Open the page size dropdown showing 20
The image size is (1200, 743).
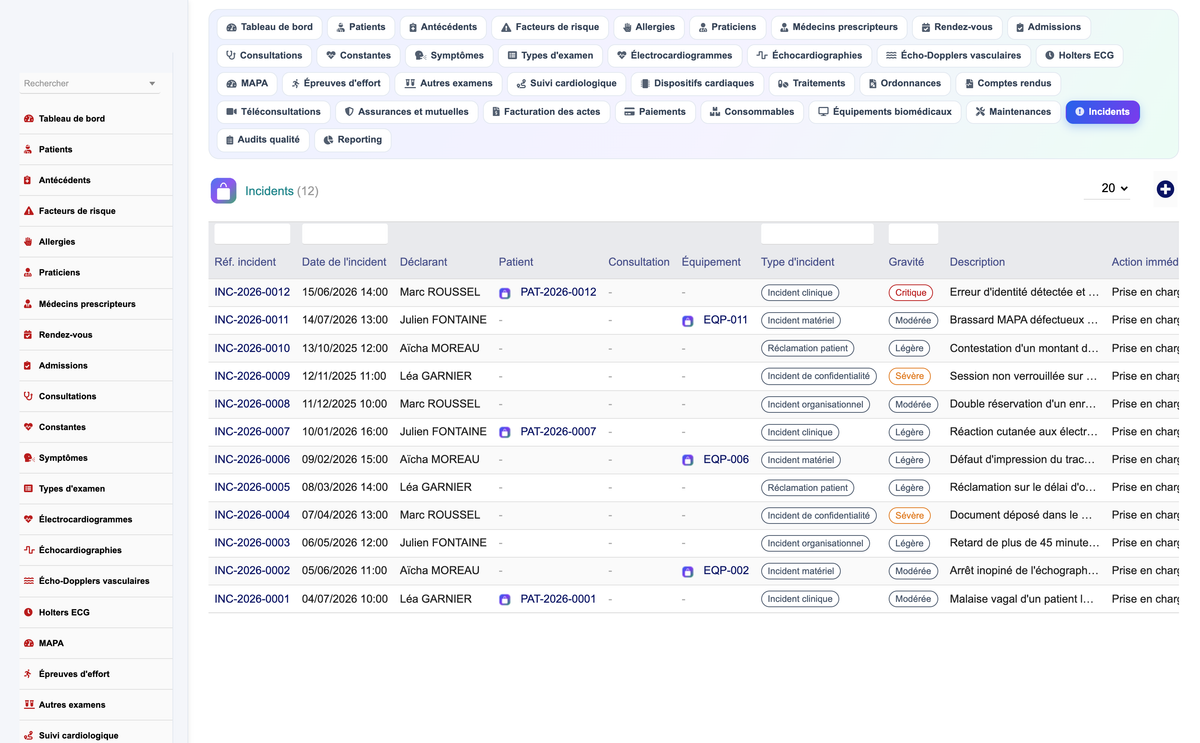[1108, 189]
